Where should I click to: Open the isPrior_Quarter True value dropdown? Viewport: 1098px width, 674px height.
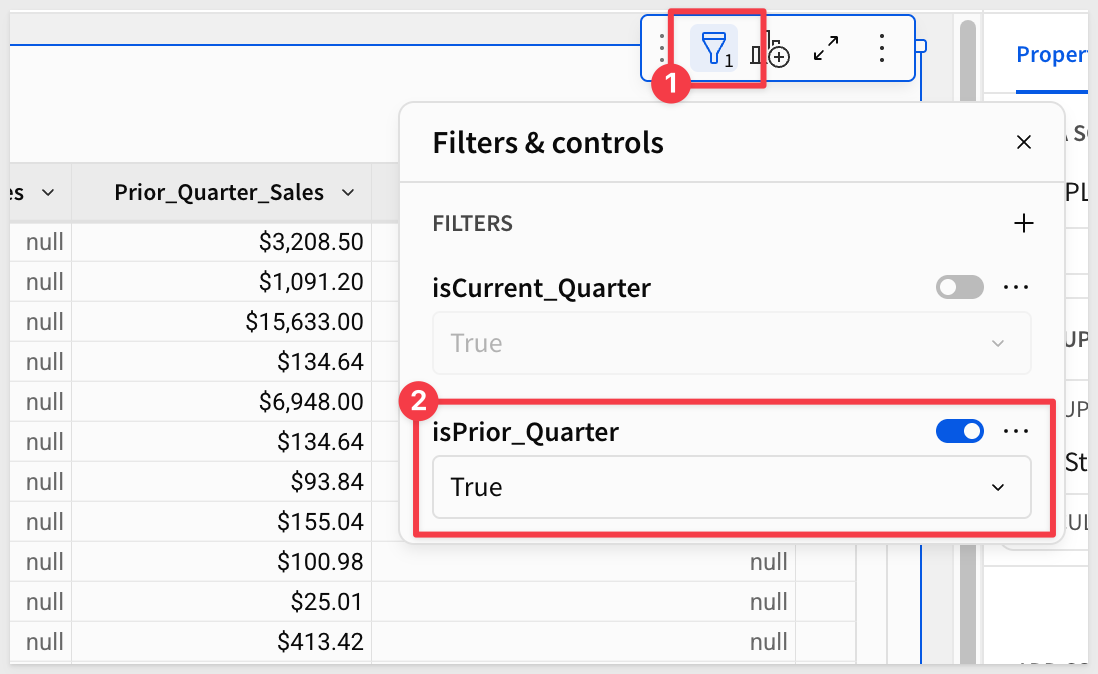click(x=731, y=487)
